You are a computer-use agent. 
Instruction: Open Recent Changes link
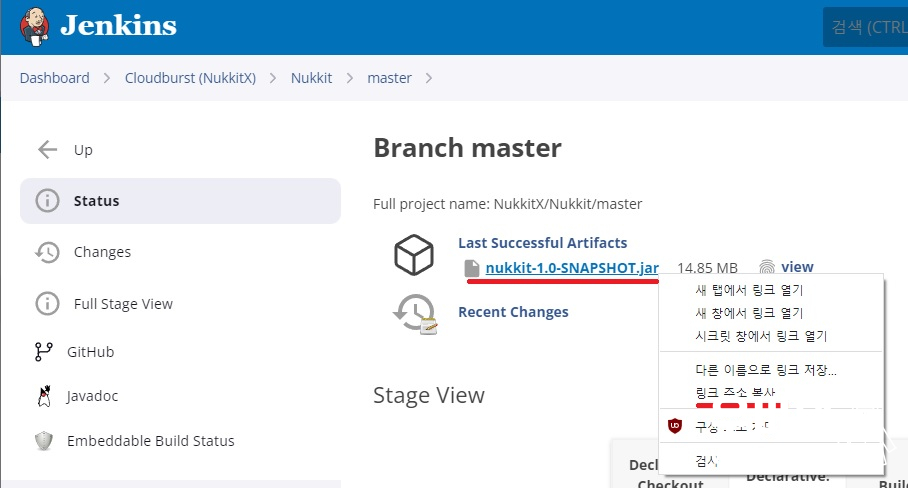pos(513,312)
